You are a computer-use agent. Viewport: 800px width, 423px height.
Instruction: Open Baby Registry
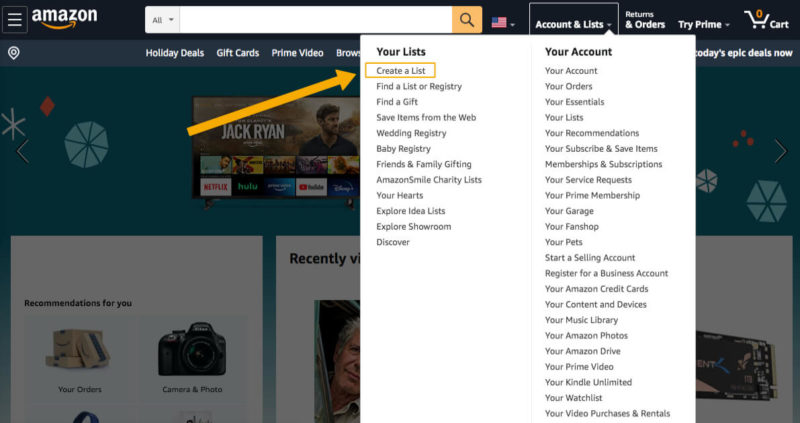click(404, 149)
